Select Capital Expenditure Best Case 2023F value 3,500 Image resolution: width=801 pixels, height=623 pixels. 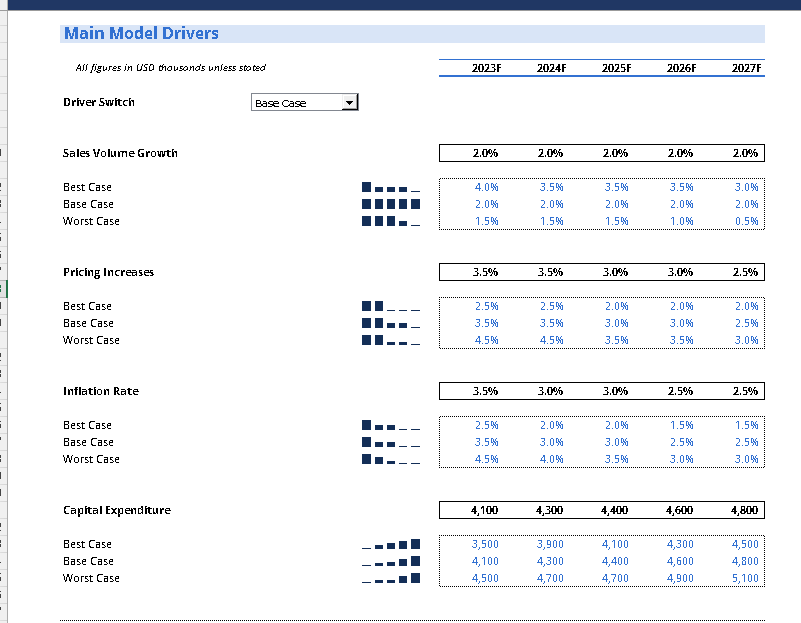(x=485, y=544)
